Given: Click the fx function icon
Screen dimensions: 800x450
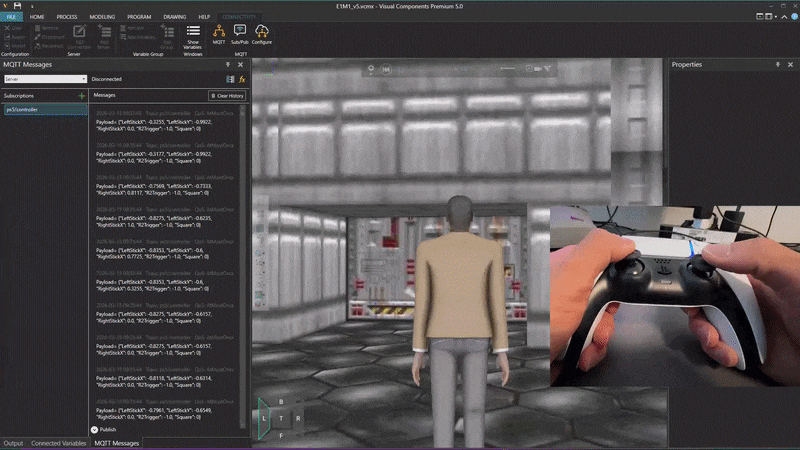Looking at the screenshot, I should (x=242, y=78).
